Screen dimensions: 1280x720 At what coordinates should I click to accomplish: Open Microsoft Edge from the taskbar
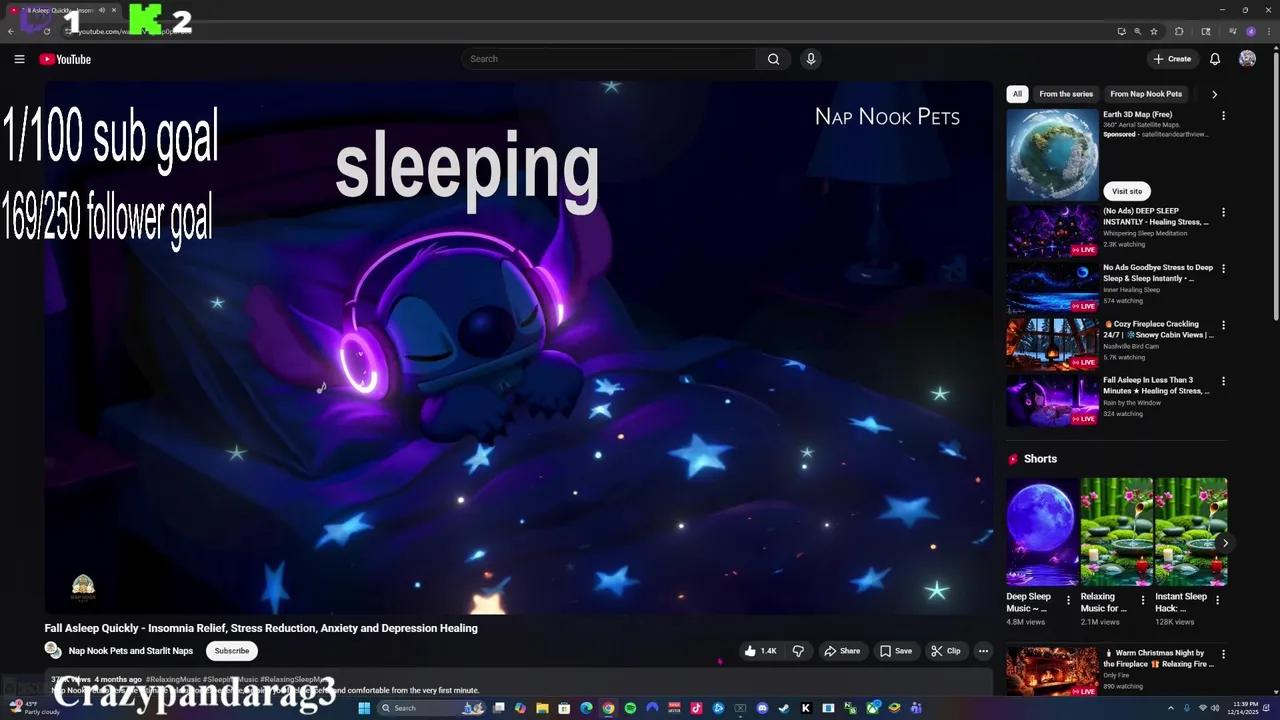click(586, 708)
